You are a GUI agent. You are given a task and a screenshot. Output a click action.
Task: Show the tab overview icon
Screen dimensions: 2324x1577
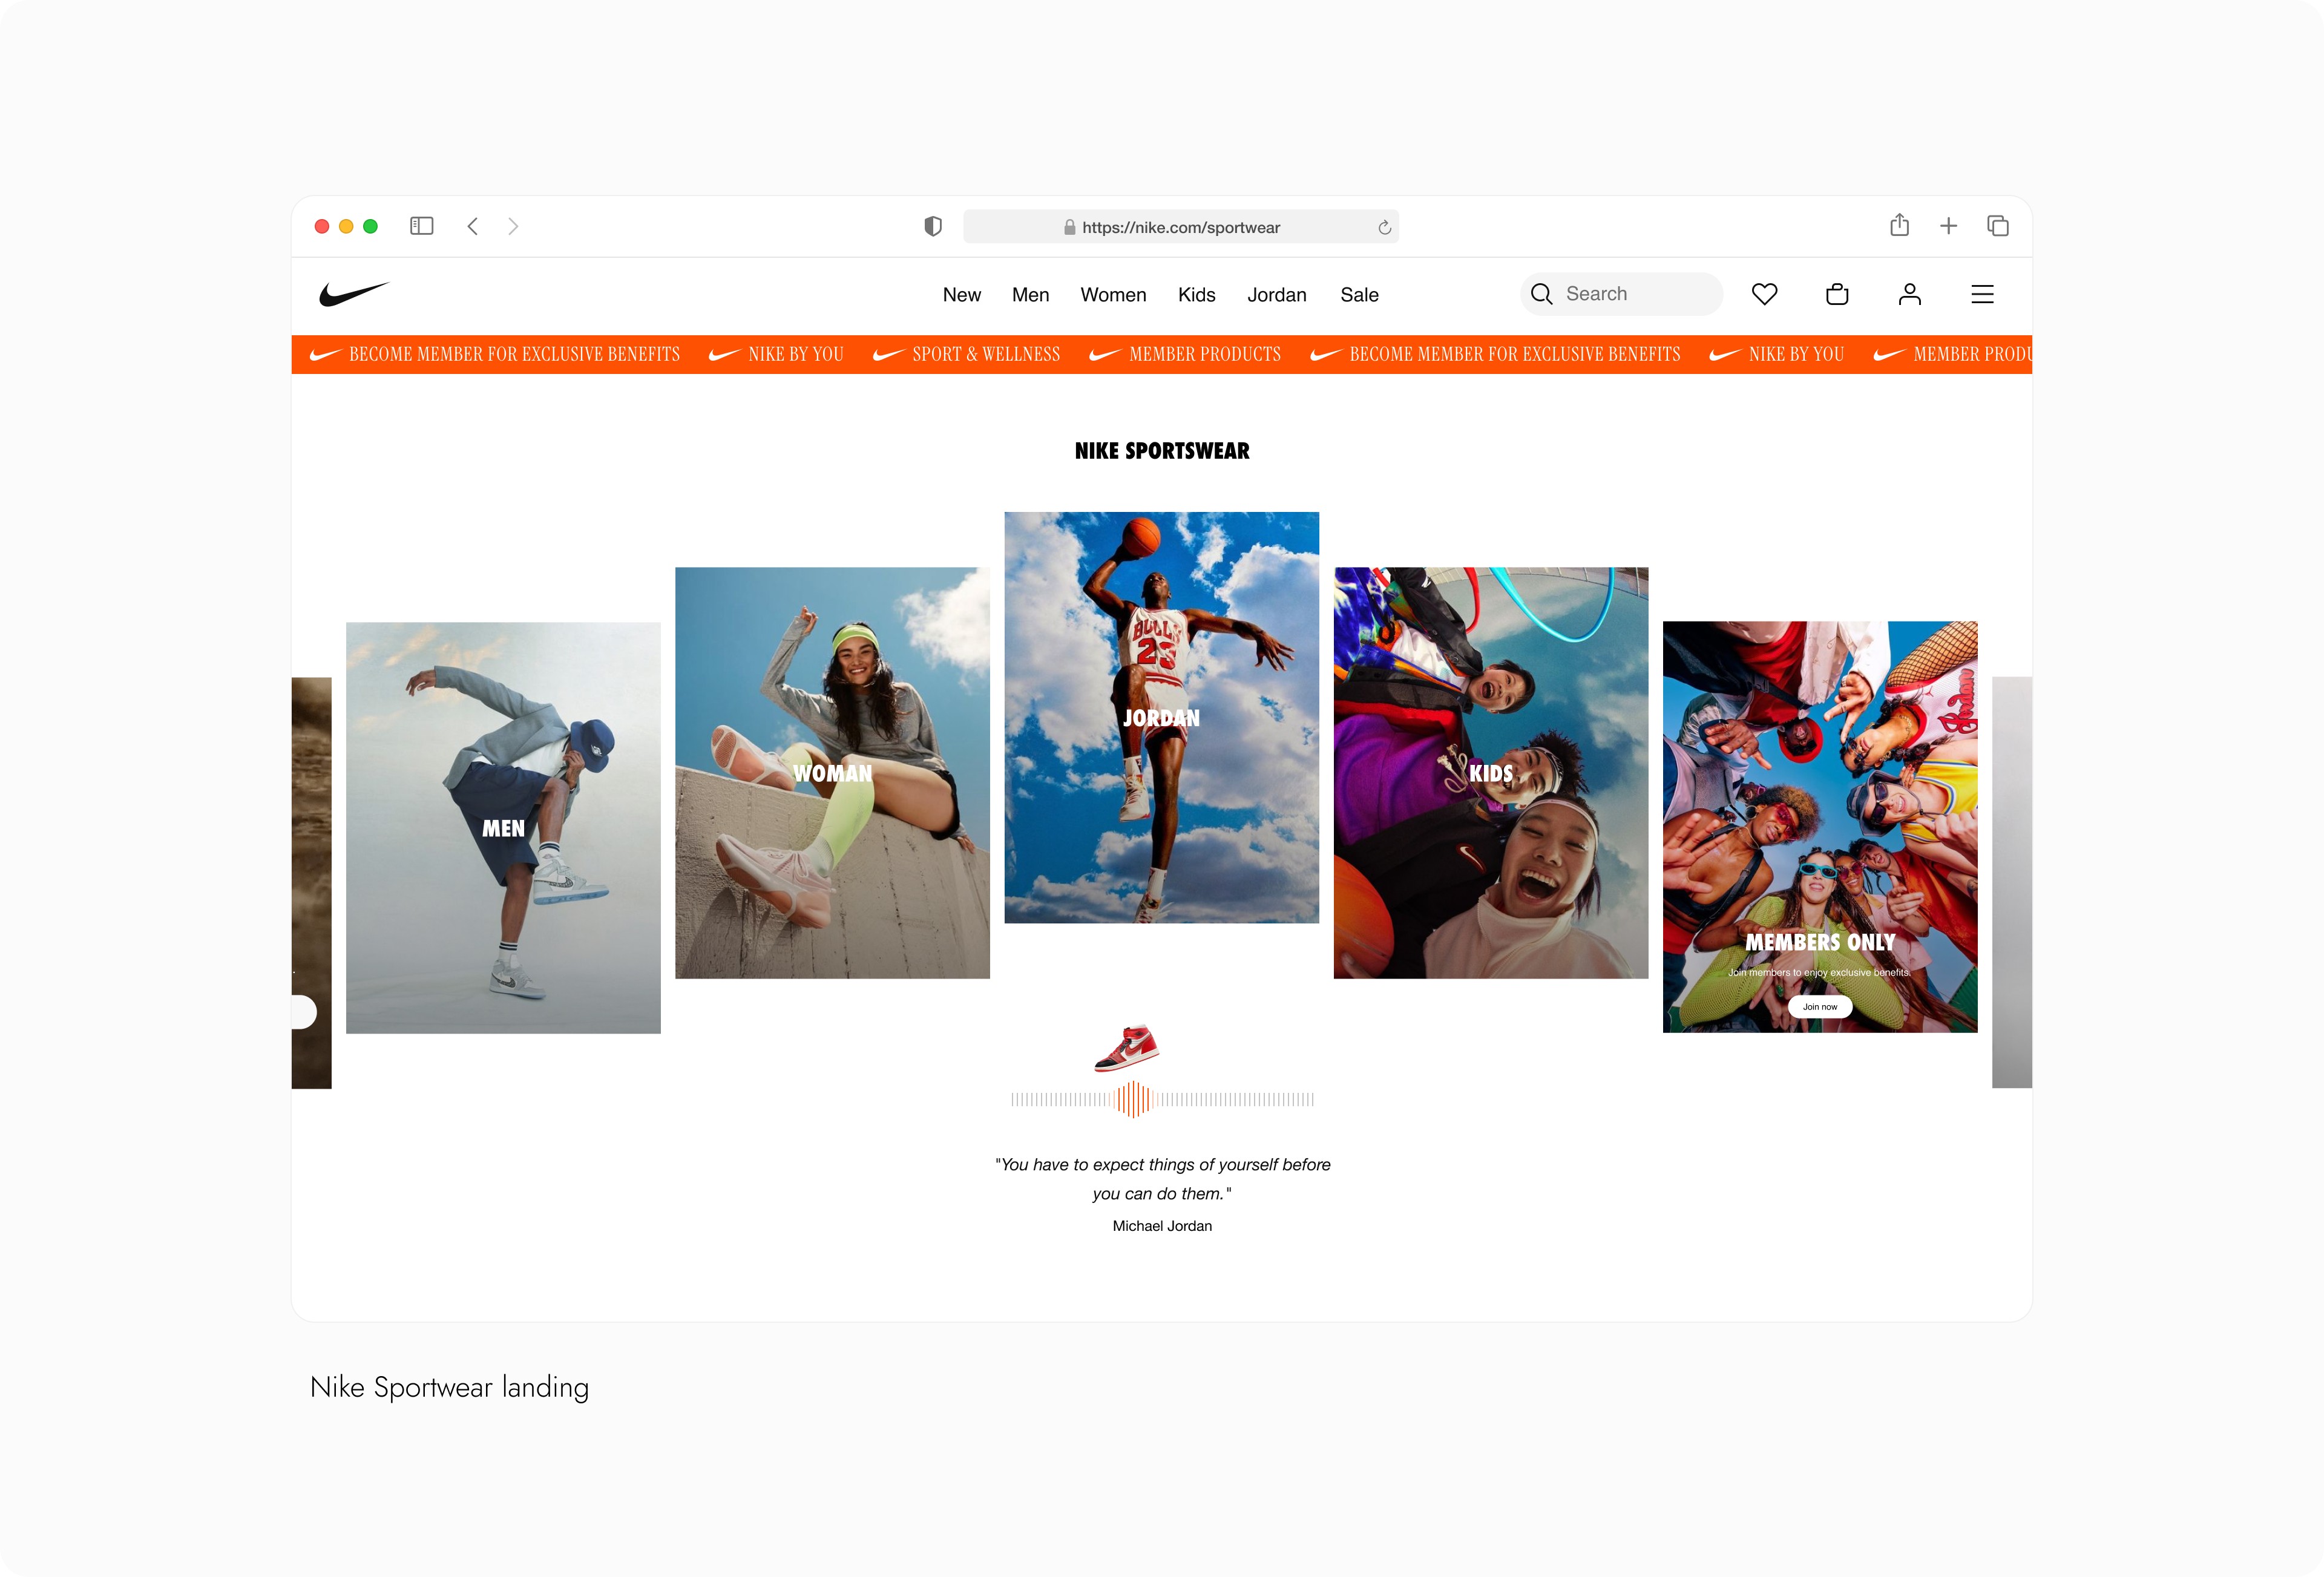(x=1998, y=226)
